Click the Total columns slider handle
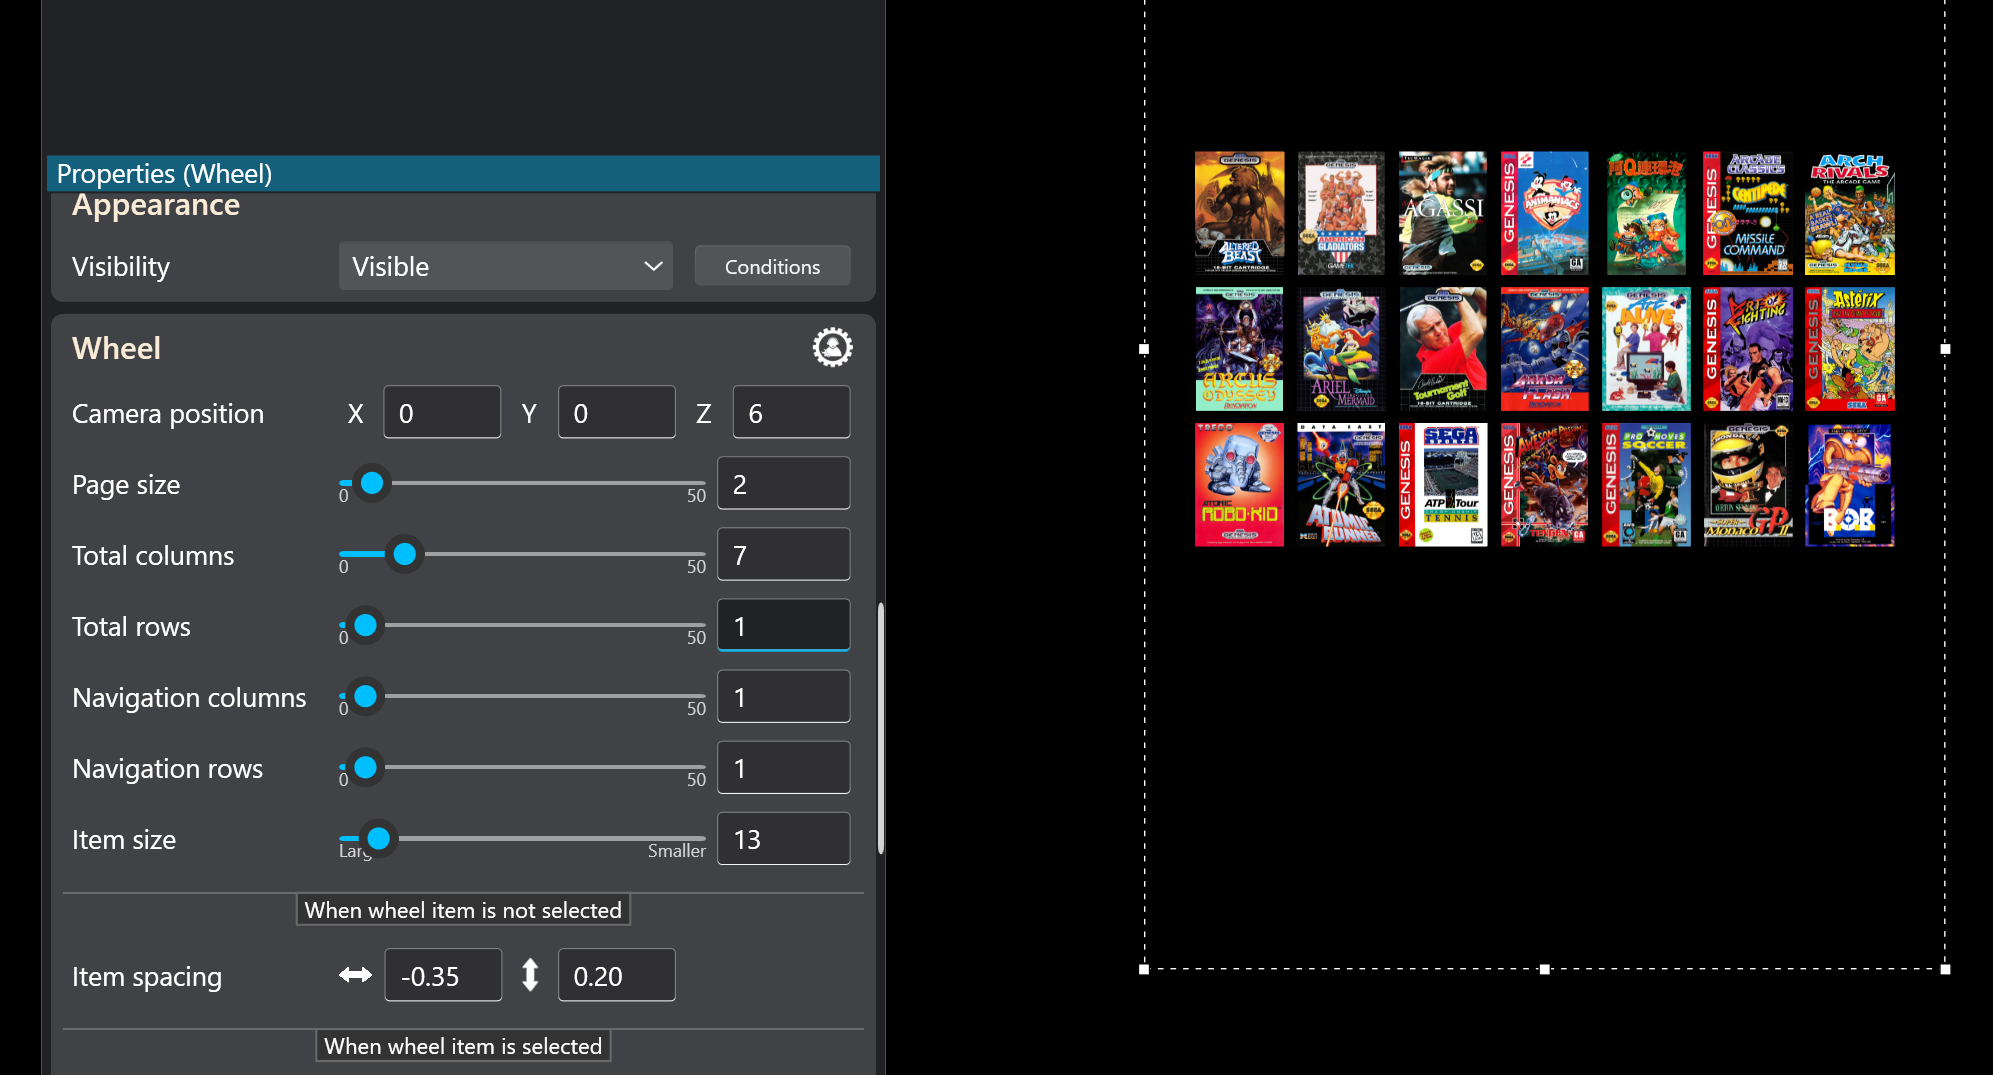 pos(404,554)
